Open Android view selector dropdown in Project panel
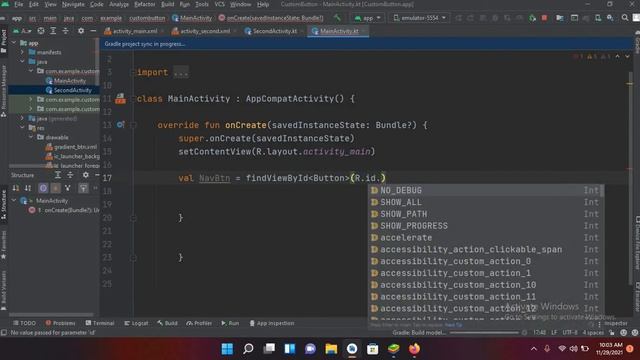This screenshot has height=360, width=640. coord(22,31)
